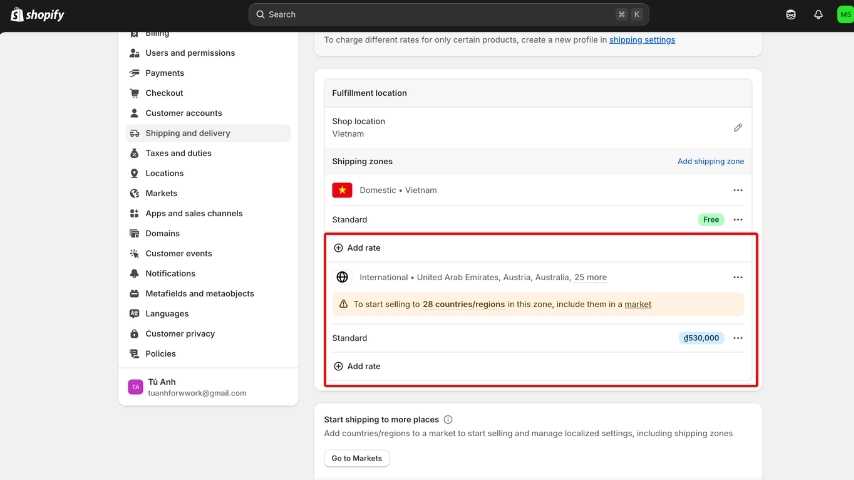Screen dimensions: 854x480
Task: Click the Go to Markets button
Action: 357,458
